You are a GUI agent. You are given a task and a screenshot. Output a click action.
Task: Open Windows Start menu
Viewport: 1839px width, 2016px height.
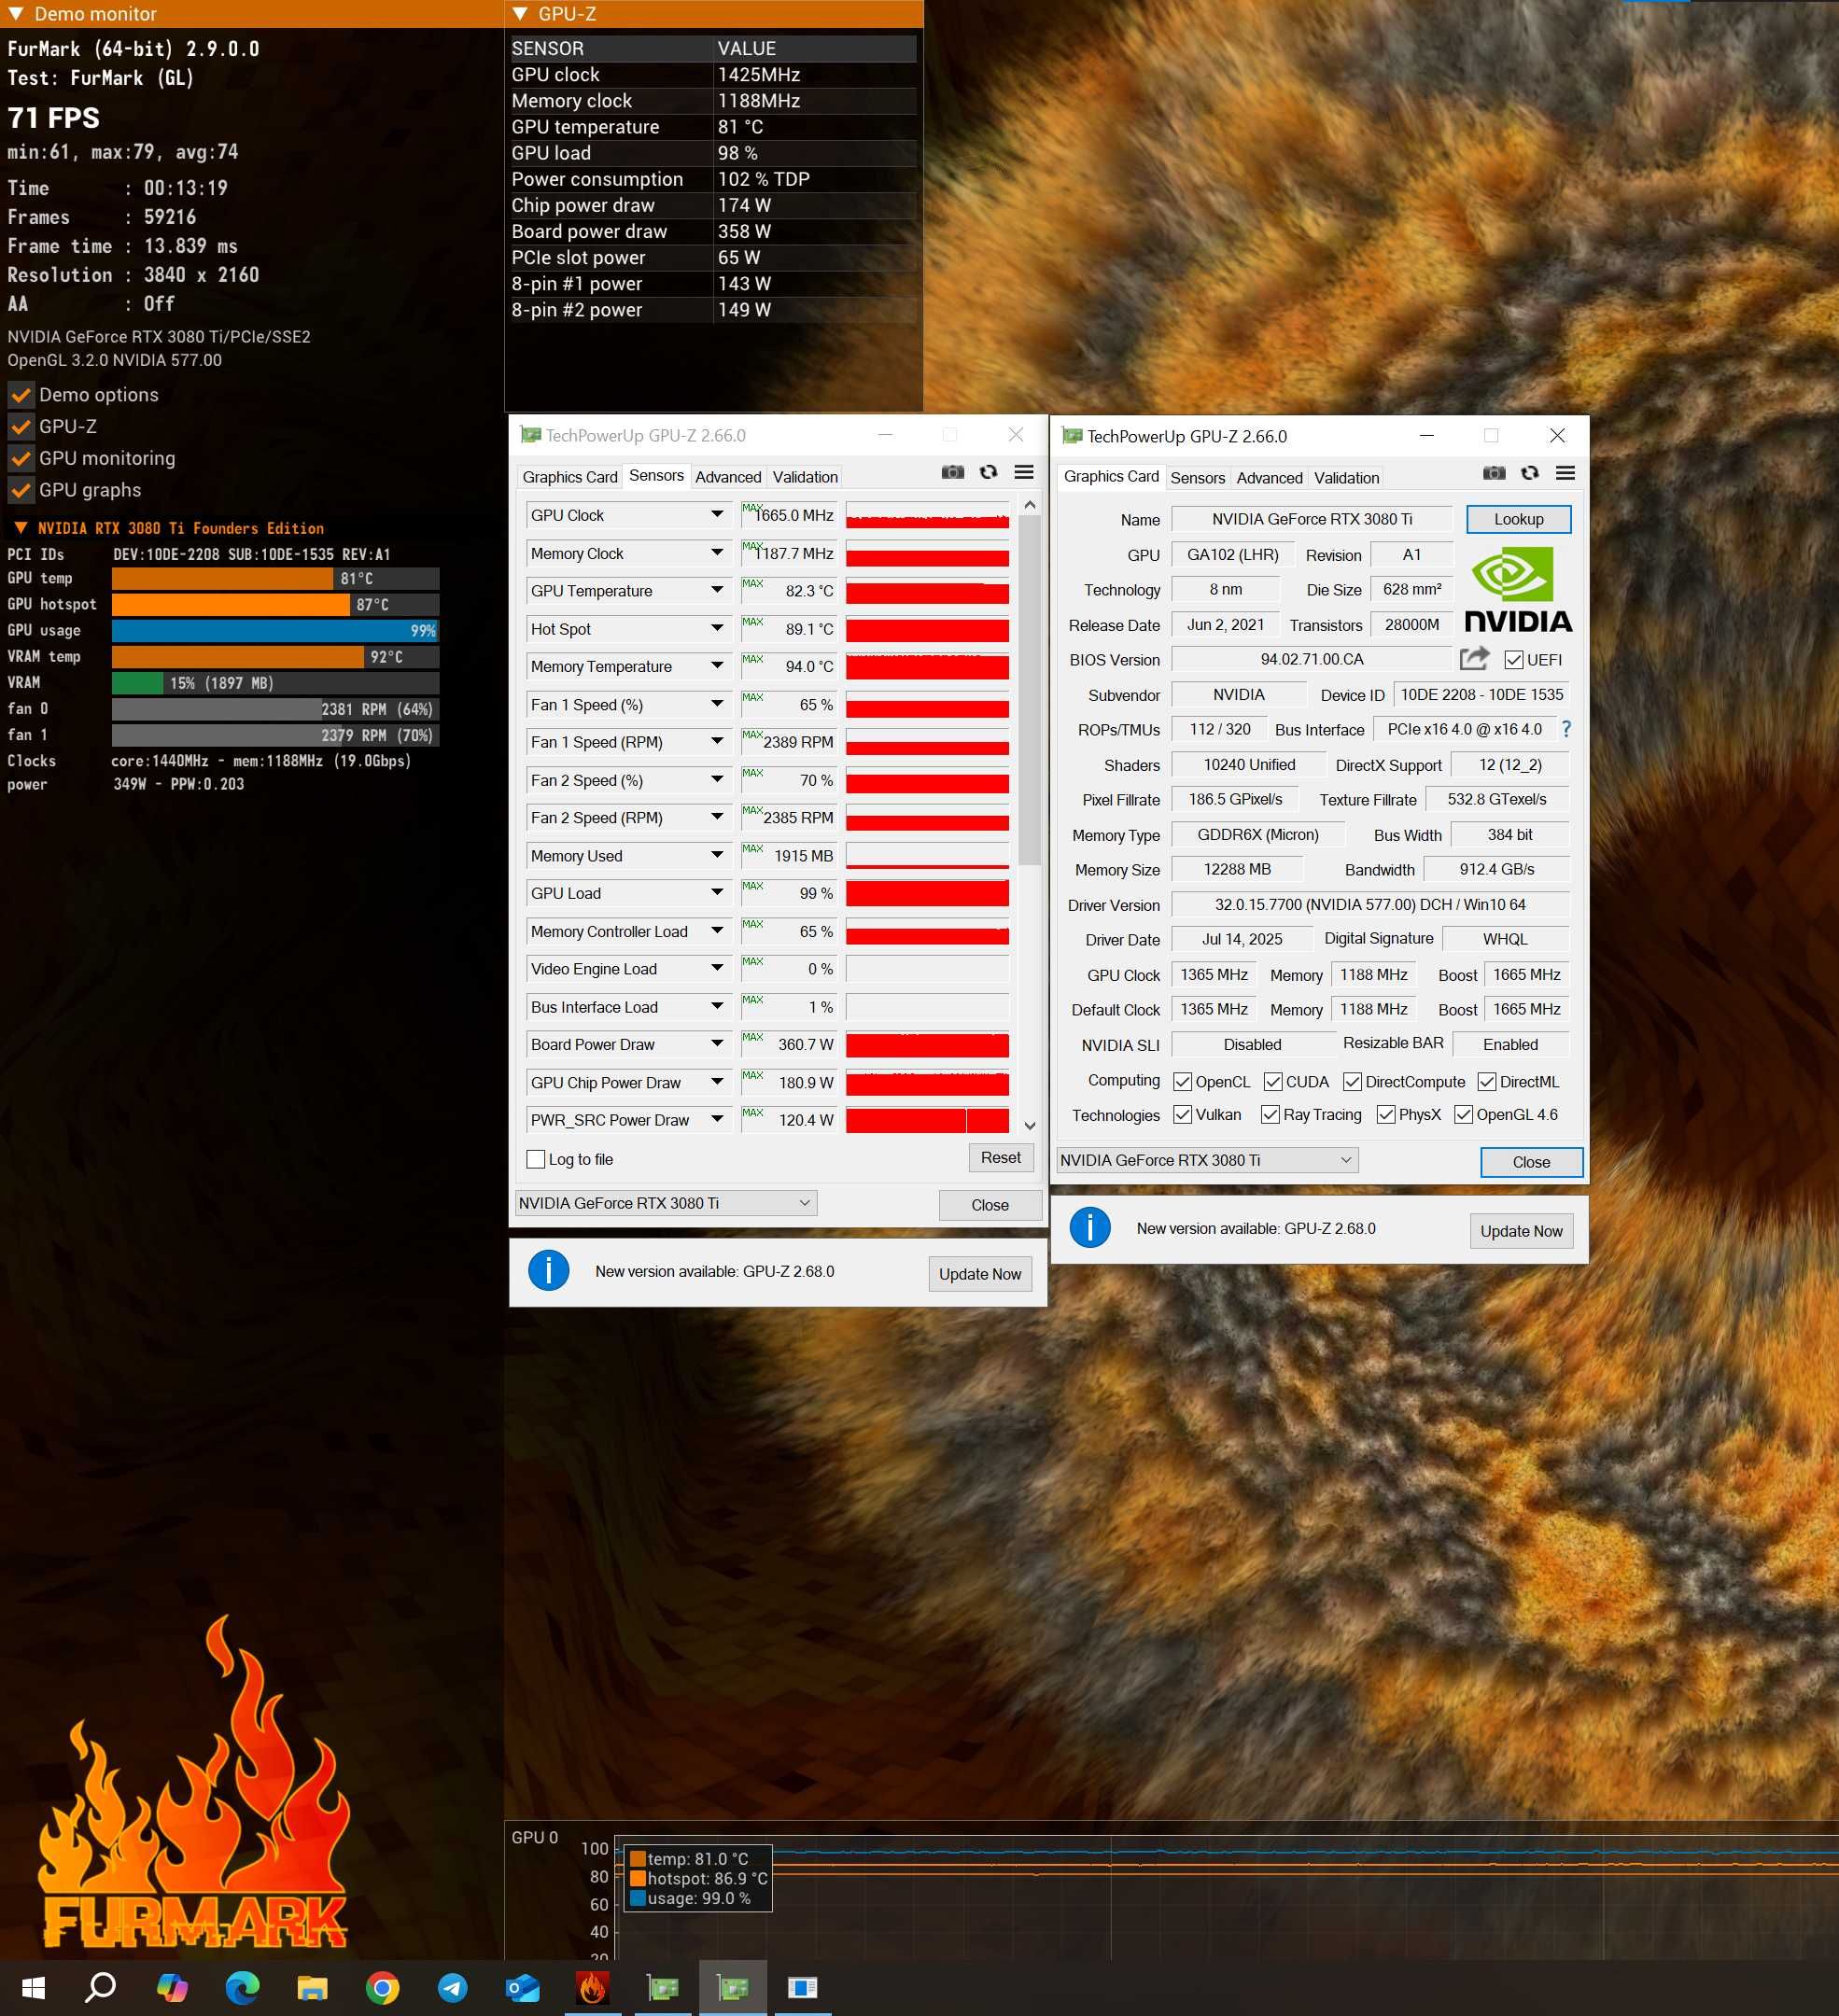pyautogui.click(x=33, y=1987)
